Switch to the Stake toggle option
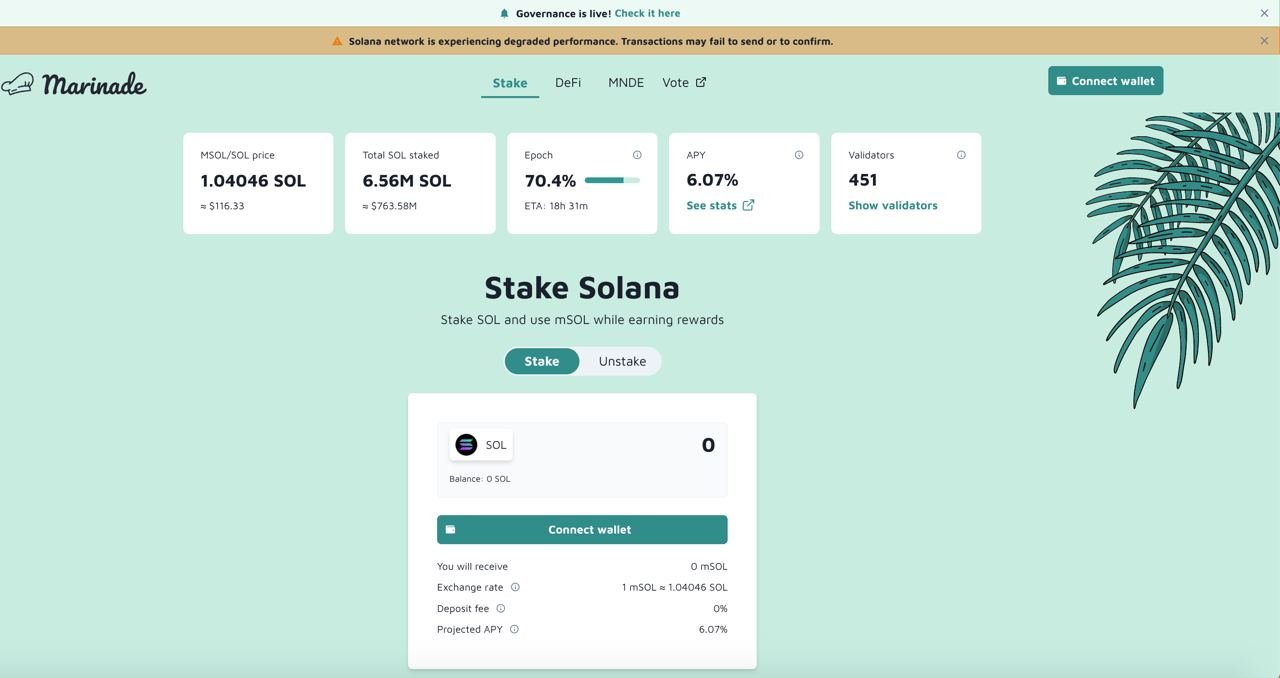 542,361
